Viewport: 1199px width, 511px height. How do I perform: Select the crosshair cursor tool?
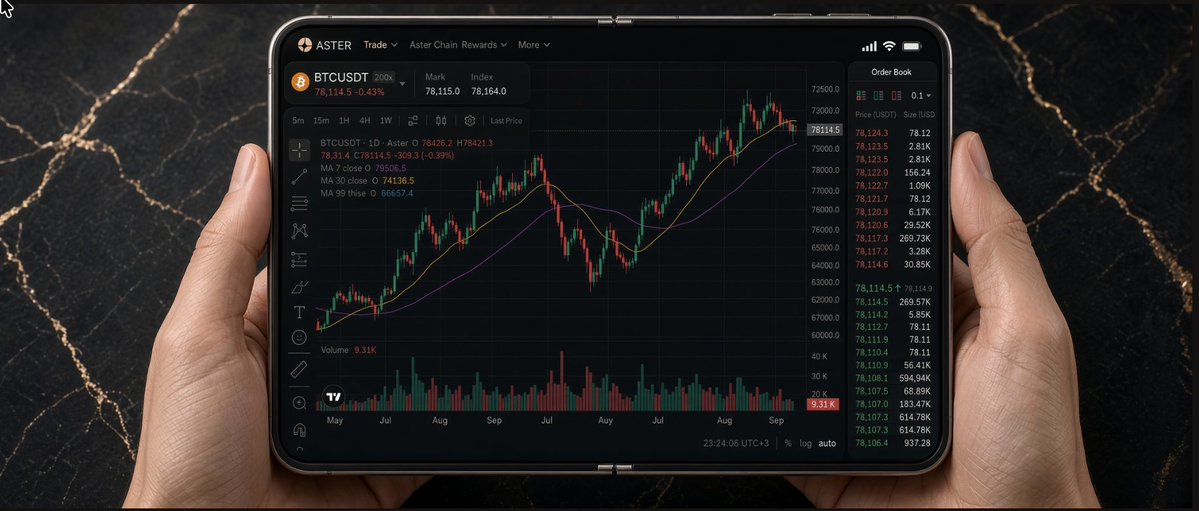point(299,150)
